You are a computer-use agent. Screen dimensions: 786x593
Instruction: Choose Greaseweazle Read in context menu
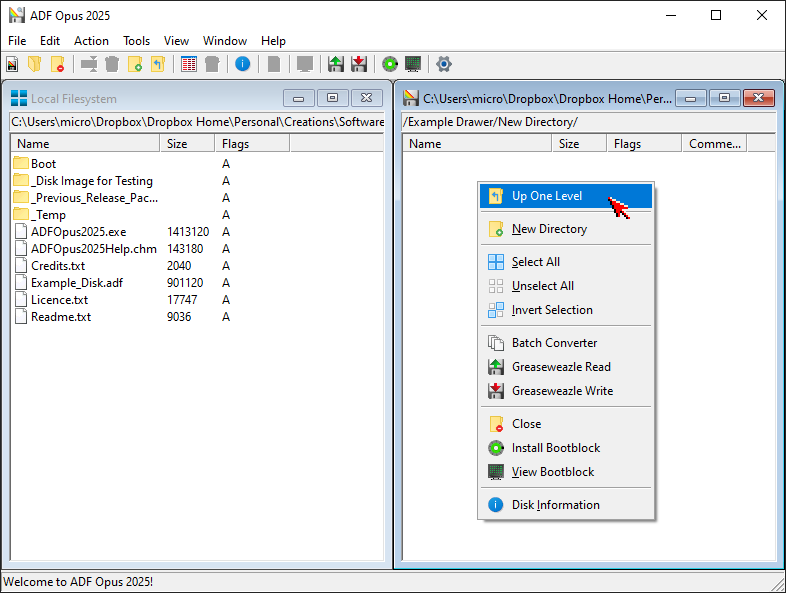click(566, 367)
